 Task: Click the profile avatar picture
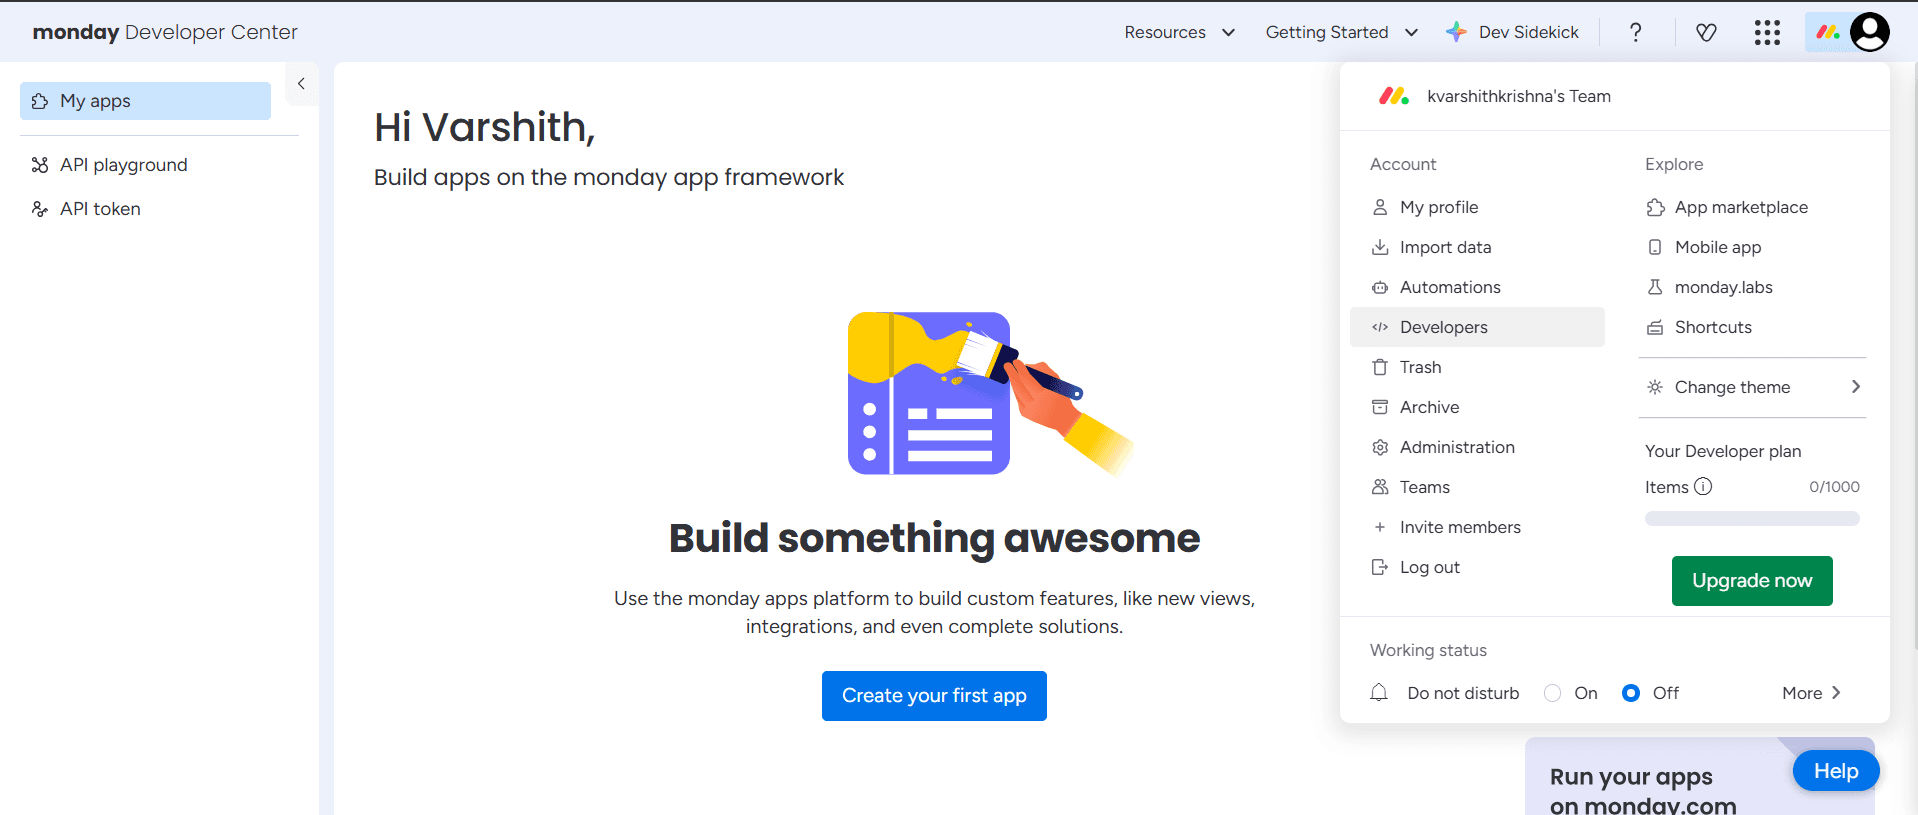(1869, 32)
